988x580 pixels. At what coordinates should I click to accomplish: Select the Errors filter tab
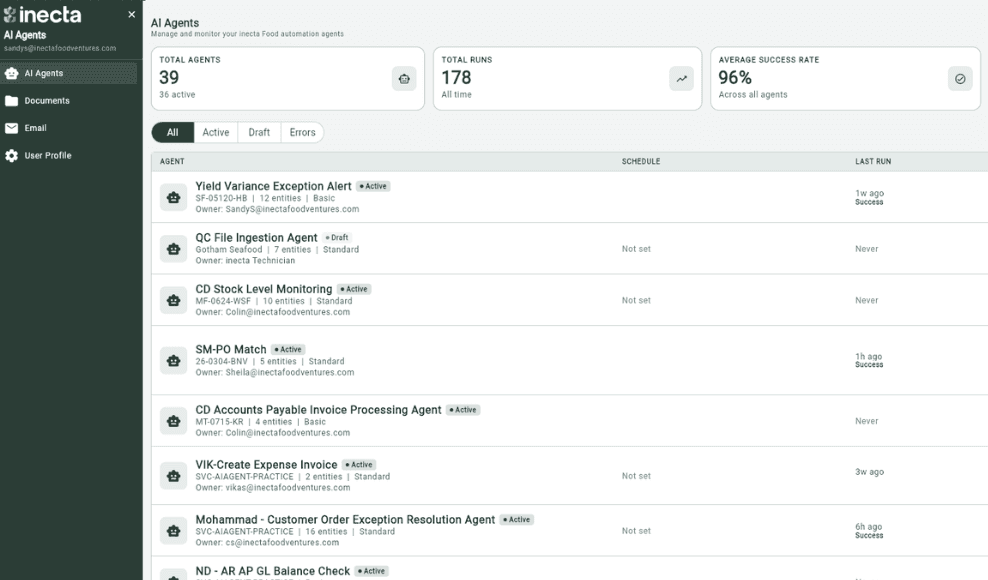click(x=302, y=132)
